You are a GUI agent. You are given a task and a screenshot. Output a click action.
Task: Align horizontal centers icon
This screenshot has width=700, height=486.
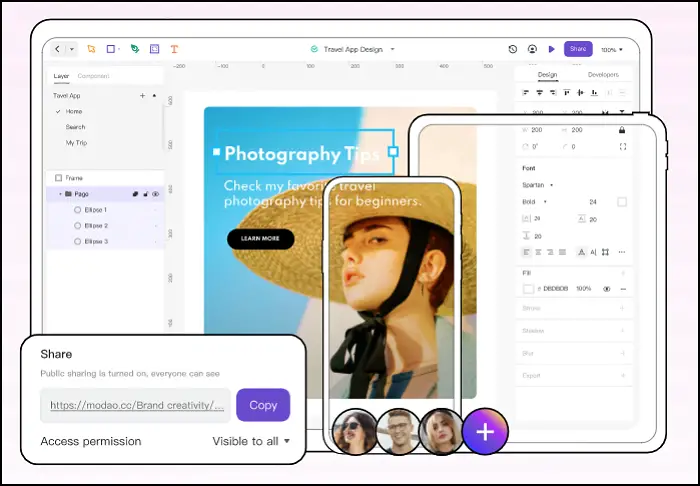pyautogui.click(x=539, y=93)
